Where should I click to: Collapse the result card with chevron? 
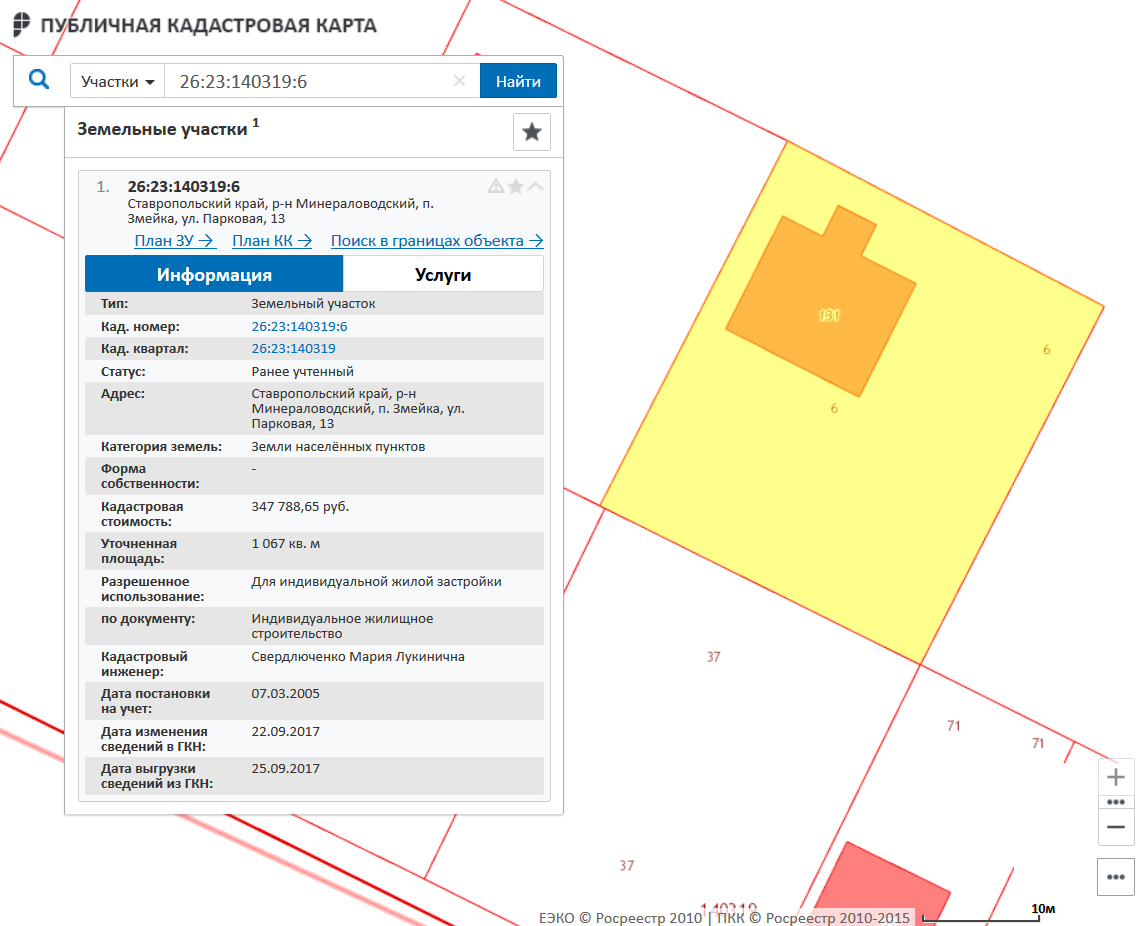coord(536,186)
